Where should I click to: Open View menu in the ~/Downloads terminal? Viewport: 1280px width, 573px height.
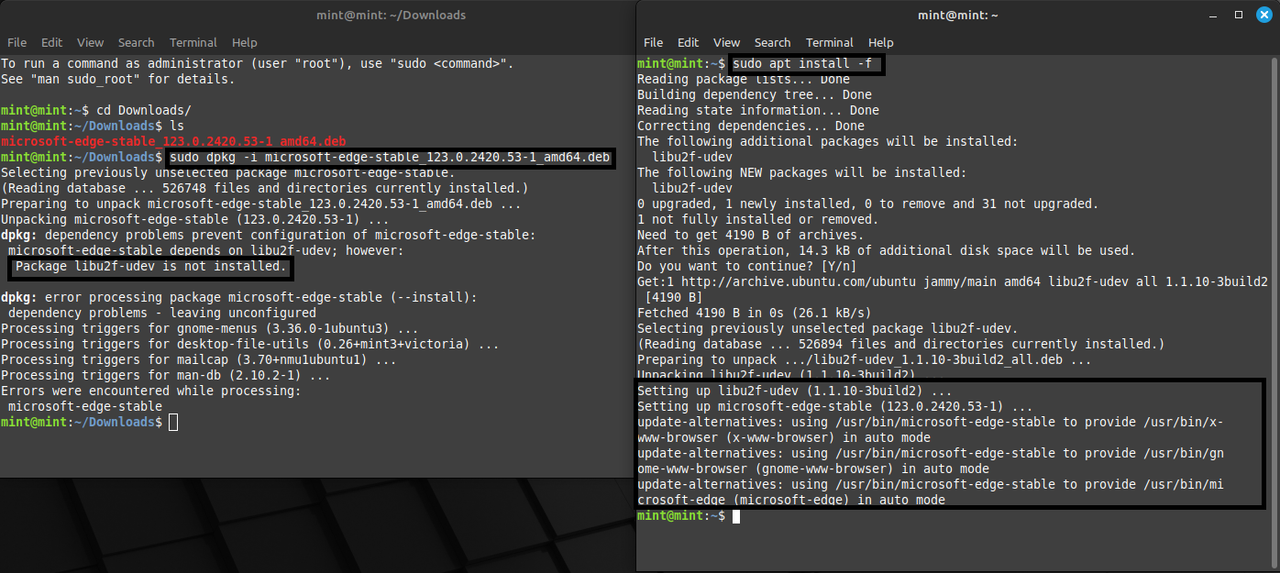[x=91, y=43]
